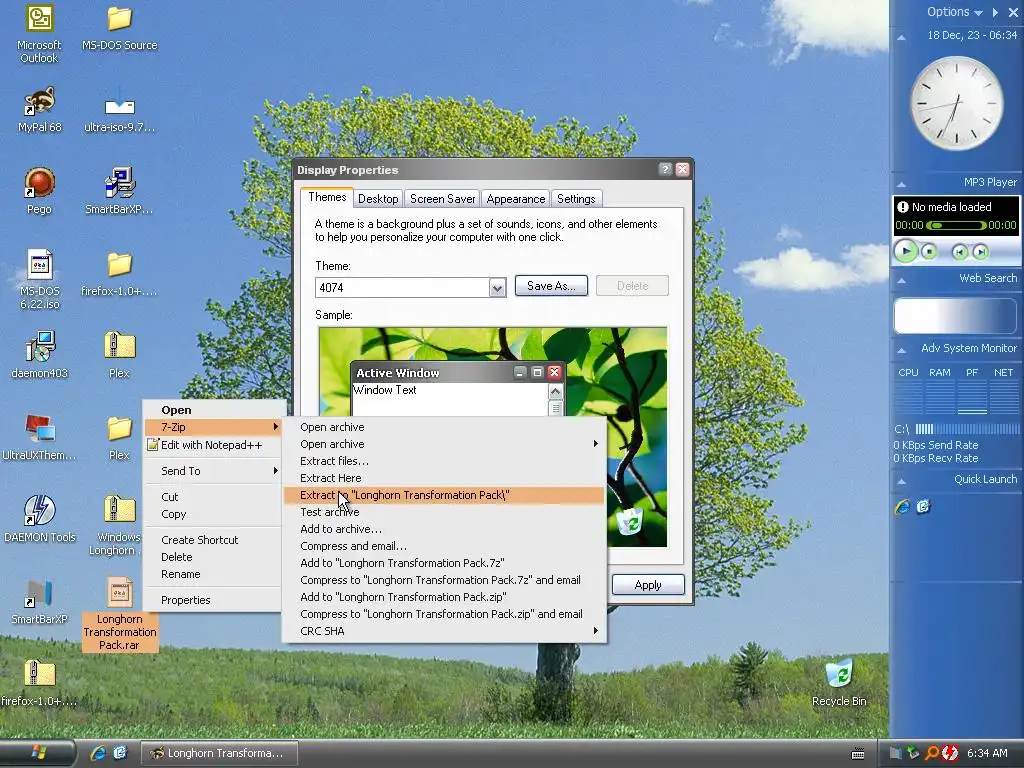The height and width of the screenshot is (768, 1024).
Task: Click the Display Properties help question-mark button
Action: coord(665,169)
